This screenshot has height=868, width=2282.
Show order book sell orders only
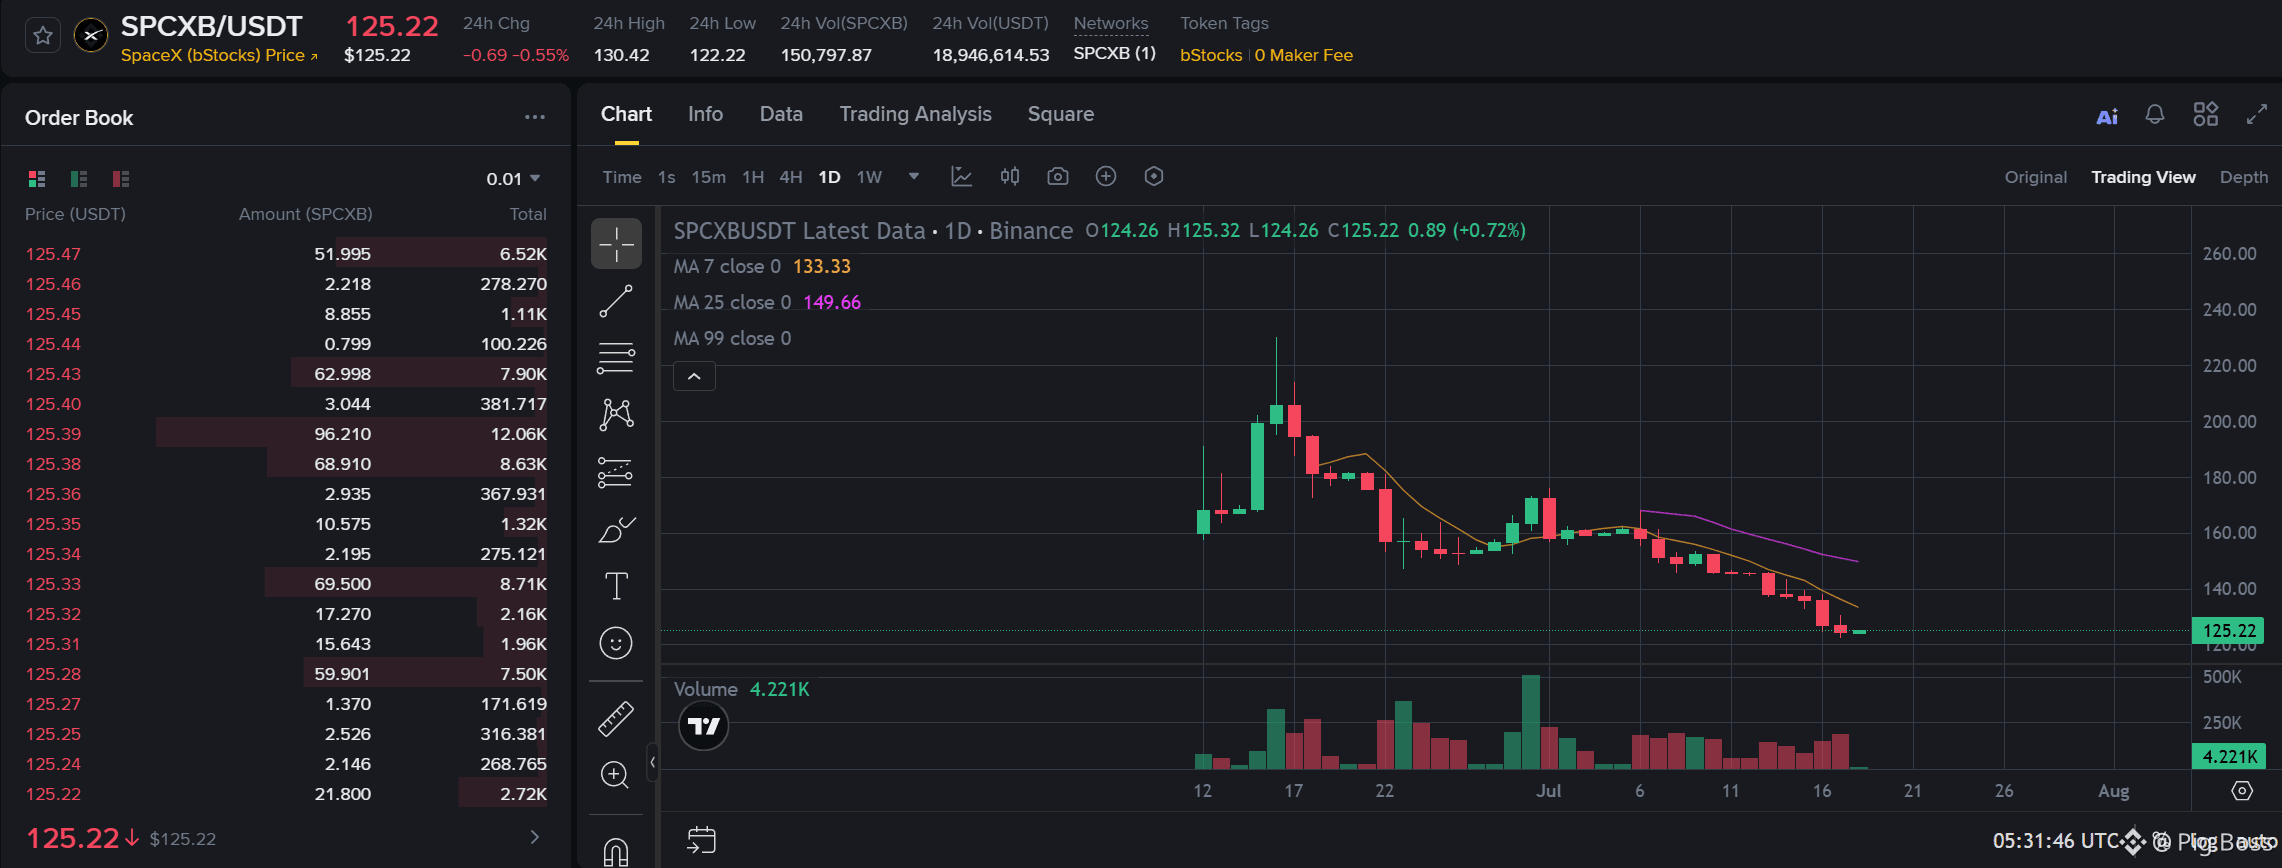(x=121, y=179)
